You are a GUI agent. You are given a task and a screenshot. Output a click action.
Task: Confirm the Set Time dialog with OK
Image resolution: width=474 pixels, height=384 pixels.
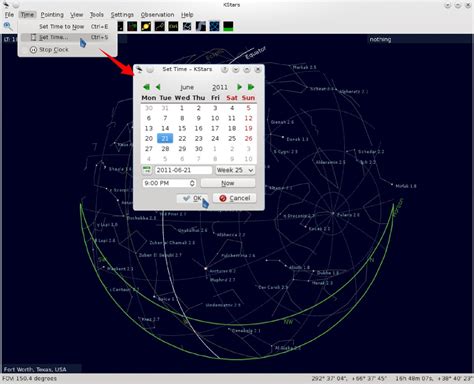(192, 198)
